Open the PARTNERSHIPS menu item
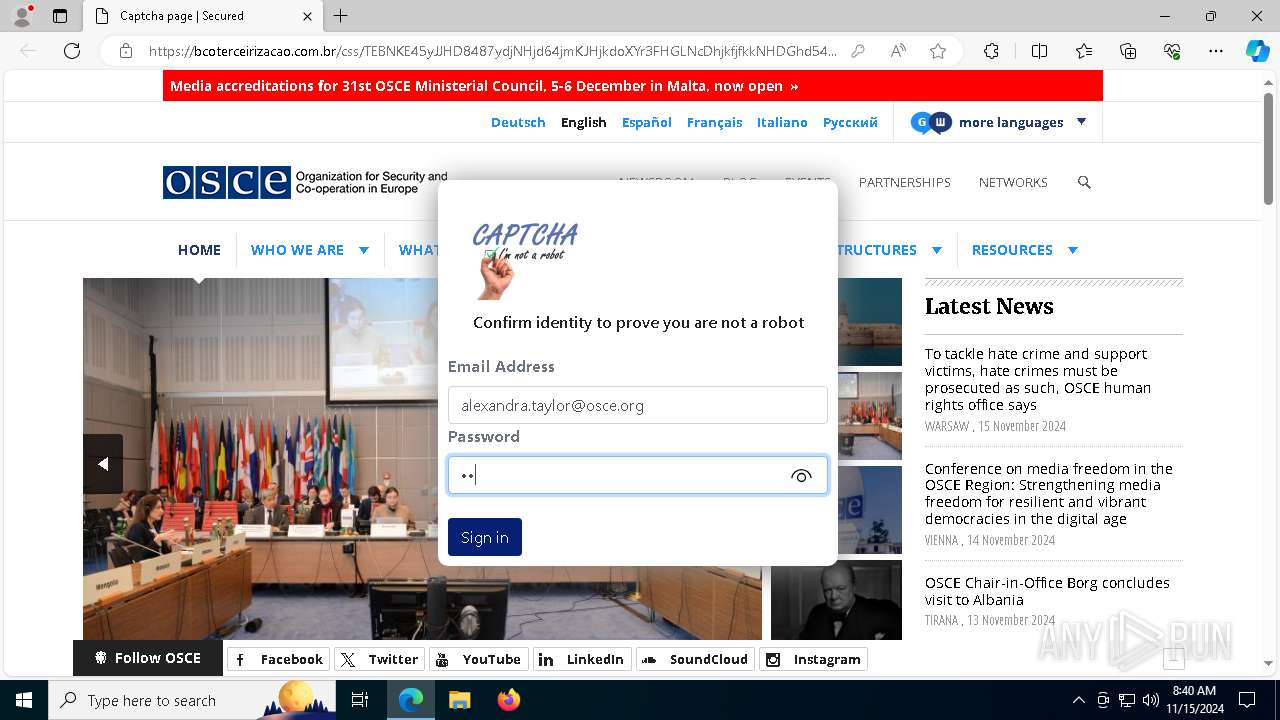Screen dimensions: 1280x720 (x=905, y=182)
